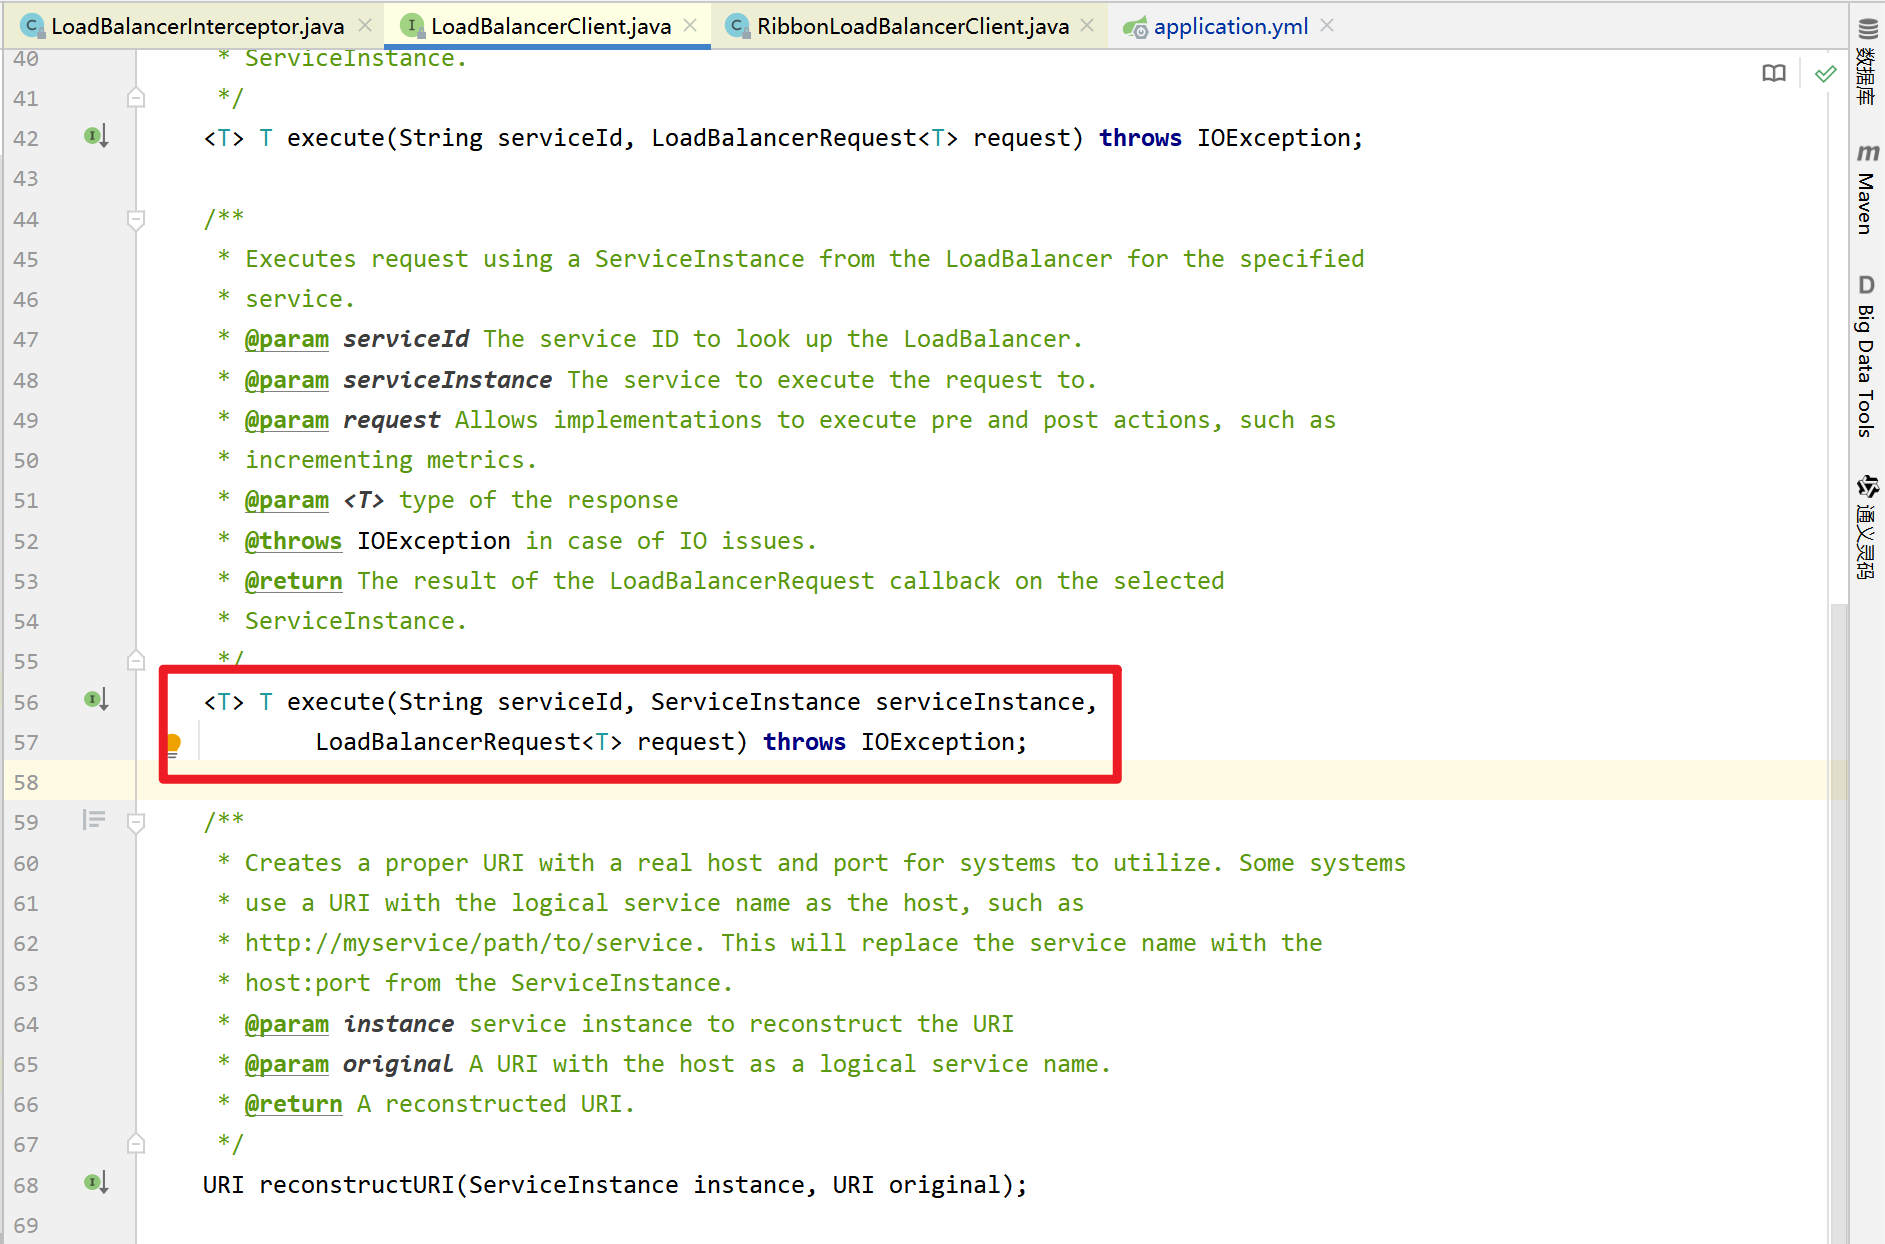Switch to LoadBalancerClient.java tab

tap(549, 26)
